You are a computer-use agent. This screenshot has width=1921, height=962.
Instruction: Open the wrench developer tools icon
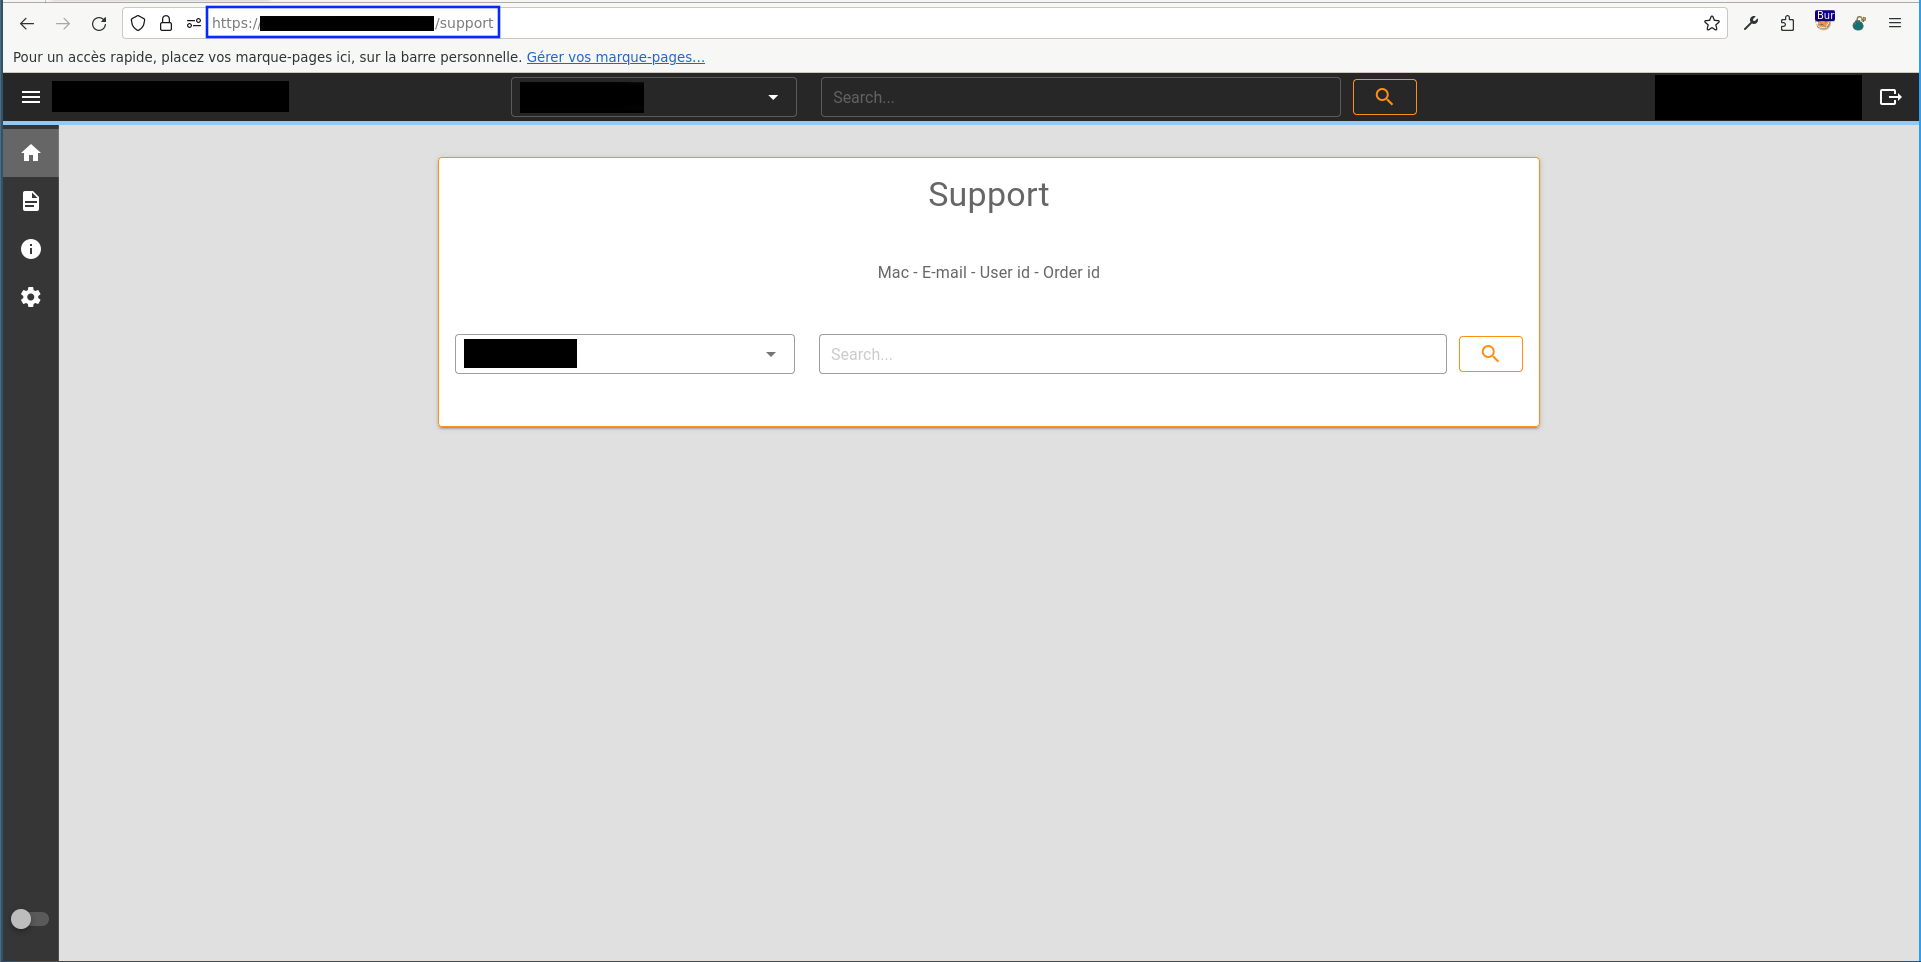[x=1751, y=23]
